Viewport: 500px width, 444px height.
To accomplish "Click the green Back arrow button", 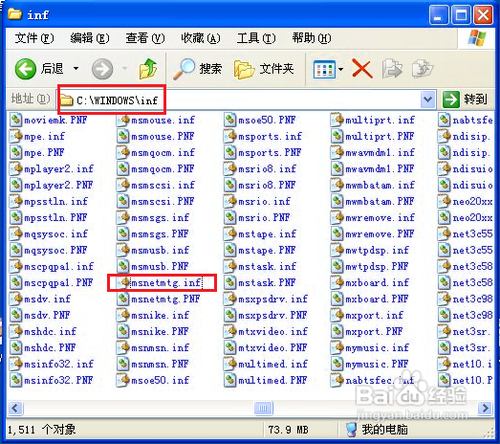I will [25, 69].
